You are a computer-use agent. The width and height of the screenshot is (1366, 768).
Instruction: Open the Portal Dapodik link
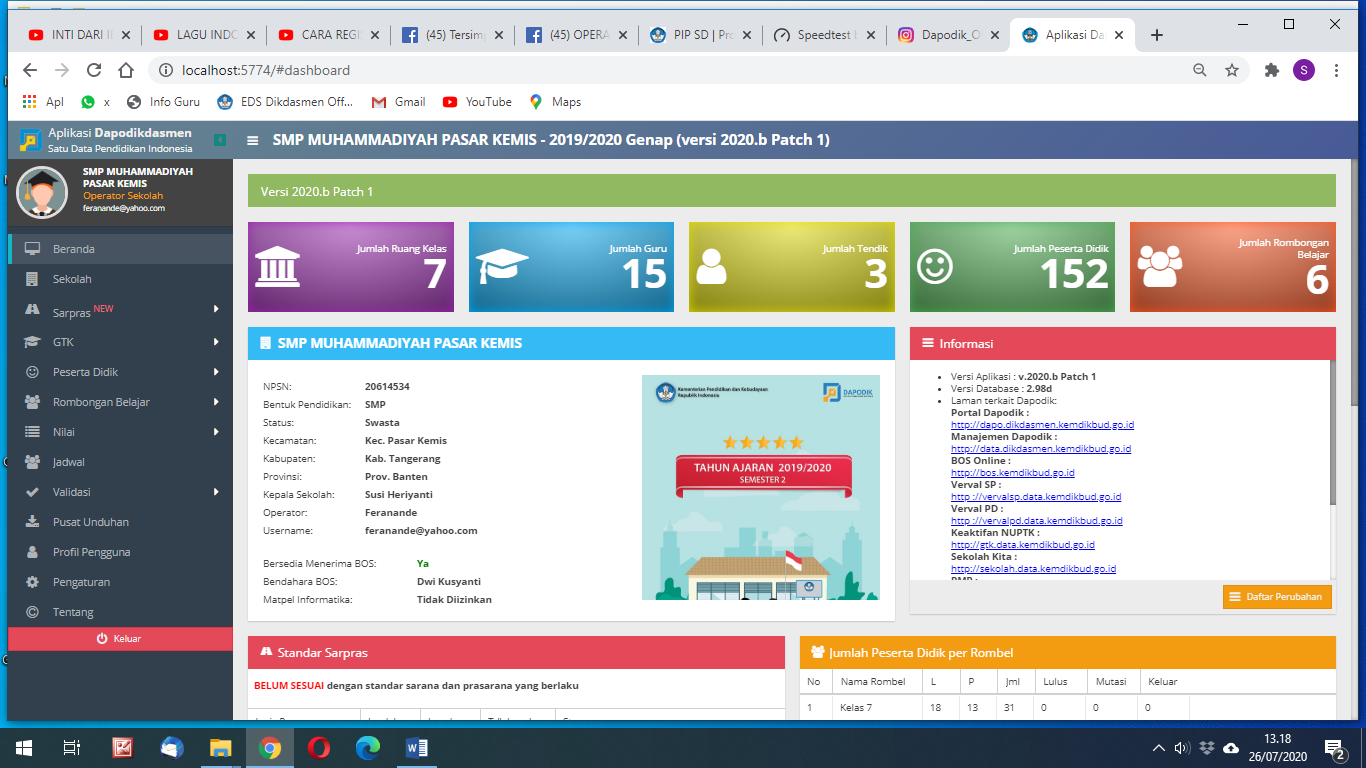coord(1042,425)
